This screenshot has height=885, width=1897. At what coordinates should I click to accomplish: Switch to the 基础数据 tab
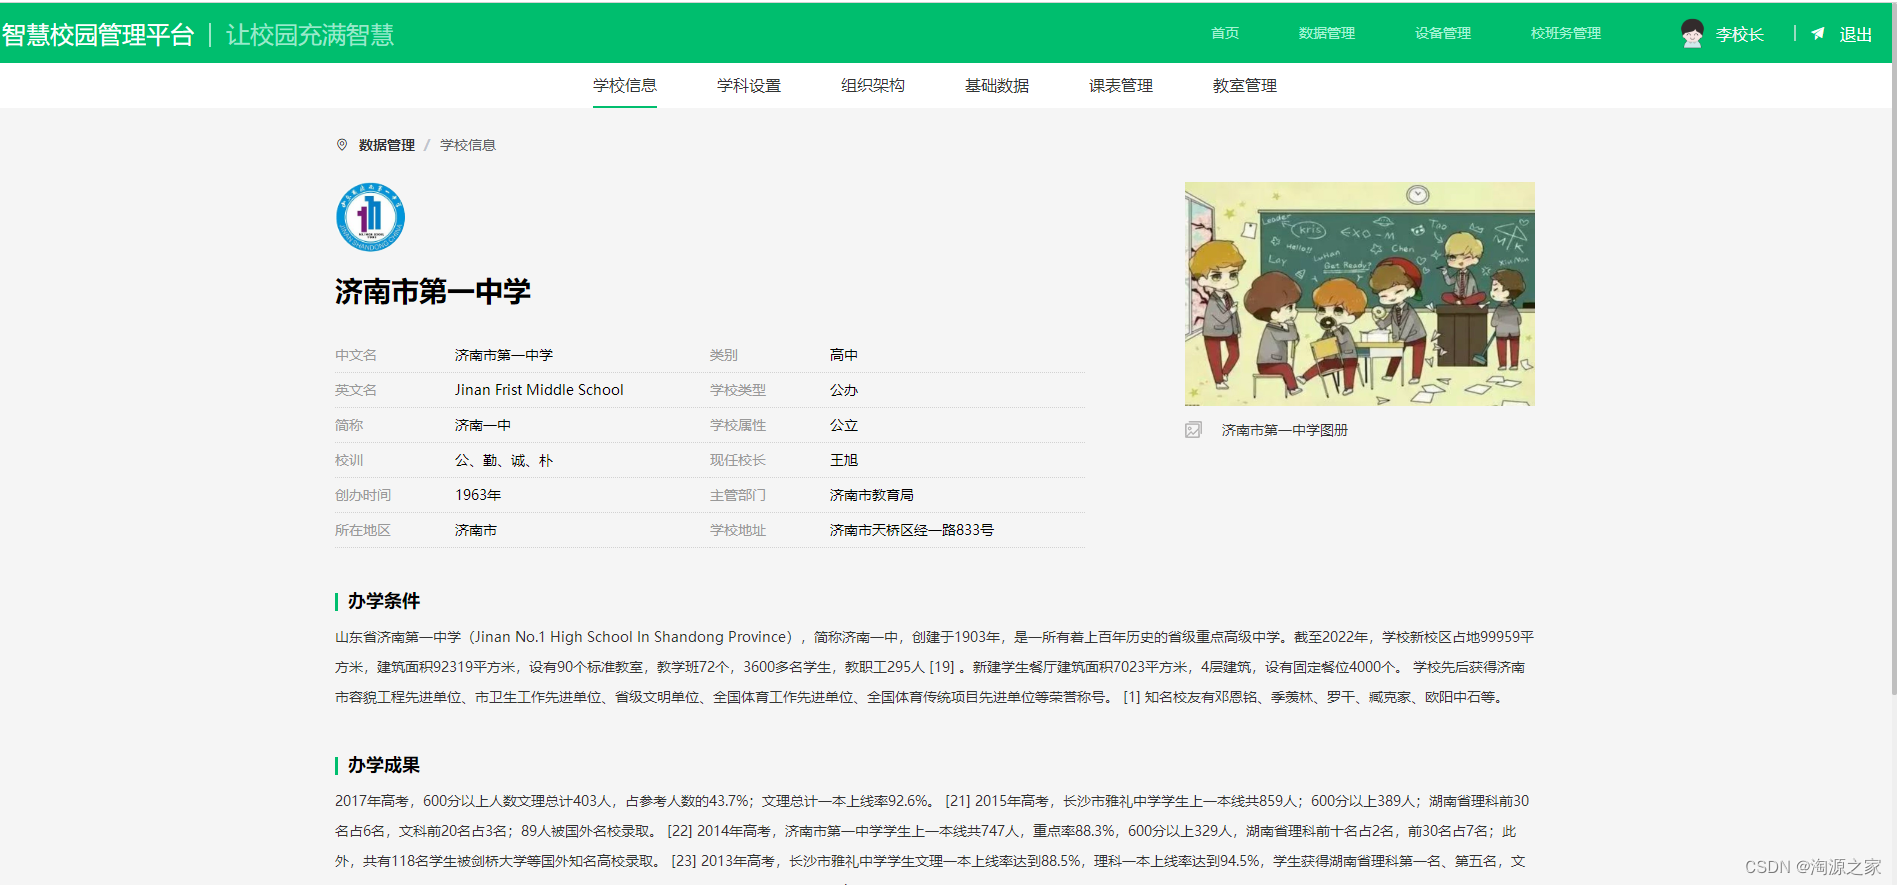[997, 86]
